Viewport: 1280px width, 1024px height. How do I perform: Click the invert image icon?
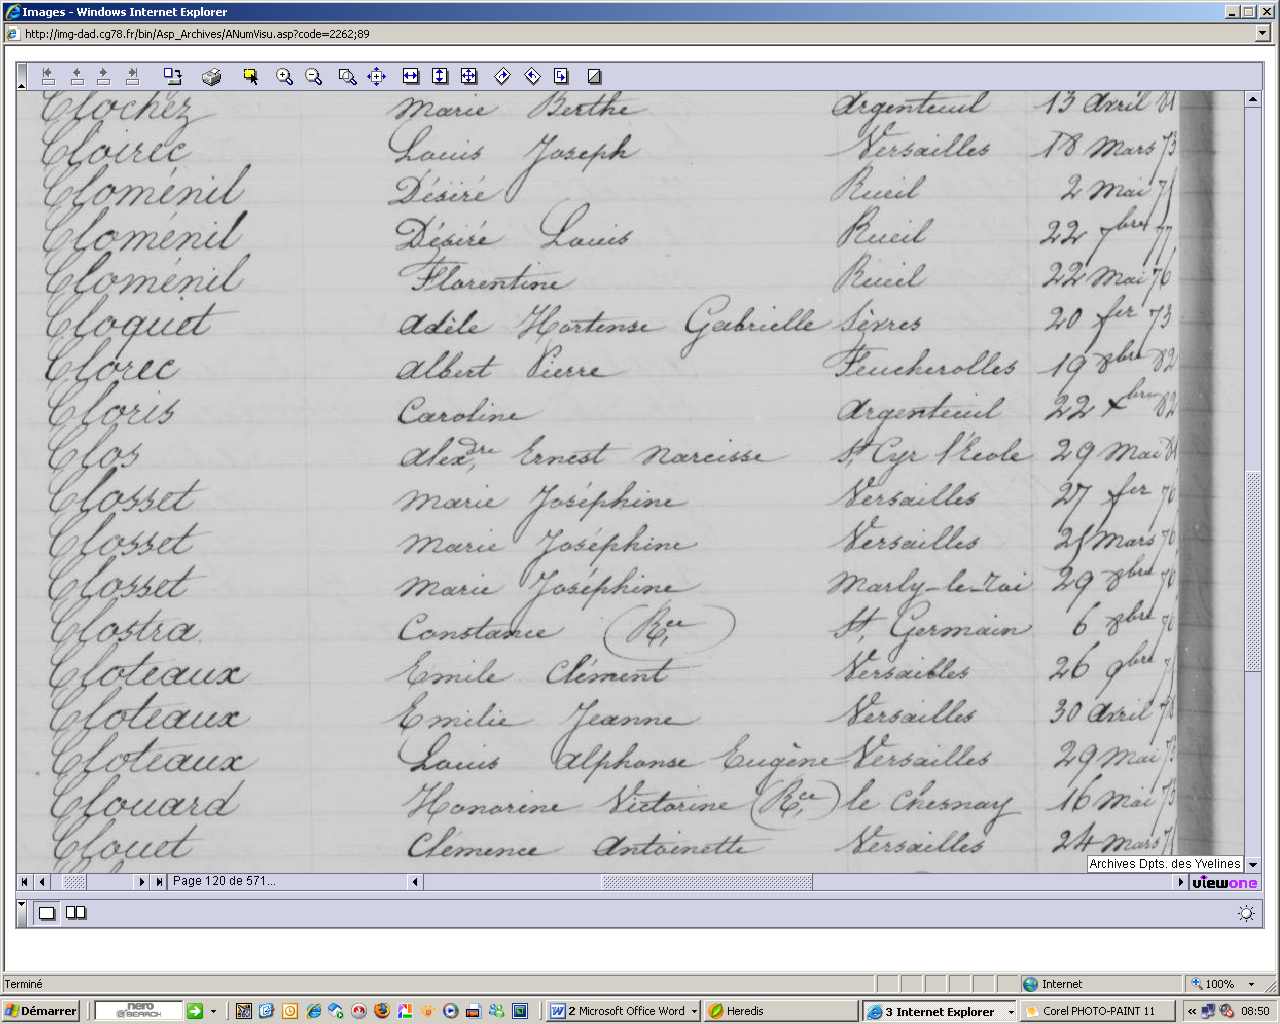[594, 77]
